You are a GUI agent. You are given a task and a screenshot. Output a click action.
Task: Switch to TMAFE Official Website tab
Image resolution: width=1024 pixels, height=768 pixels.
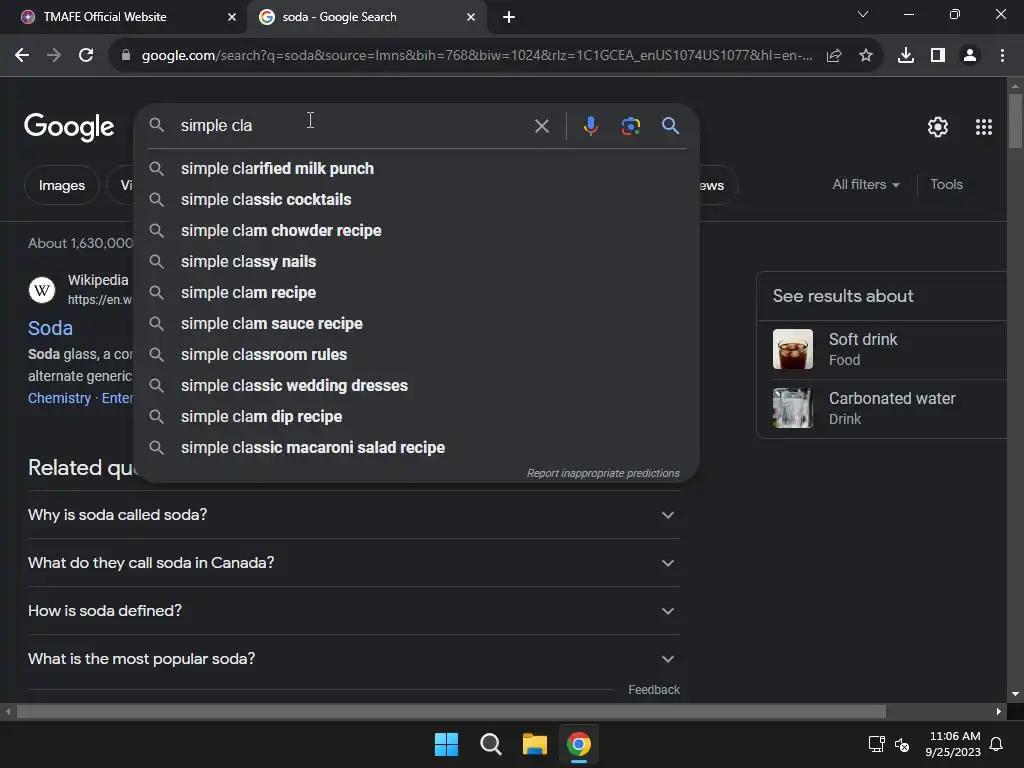pyautogui.click(x=122, y=17)
